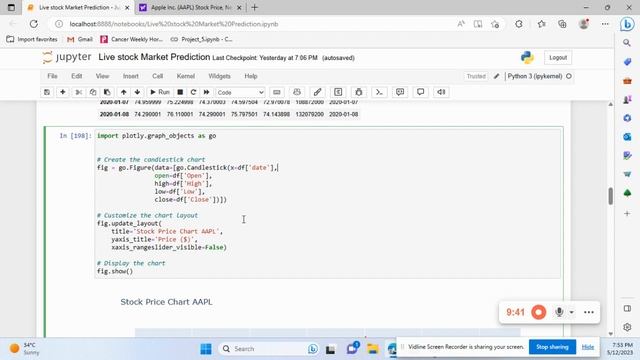This screenshot has width=640, height=360.
Task: Open Insert menu in Jupyter
Action: (x=131, y=76)
